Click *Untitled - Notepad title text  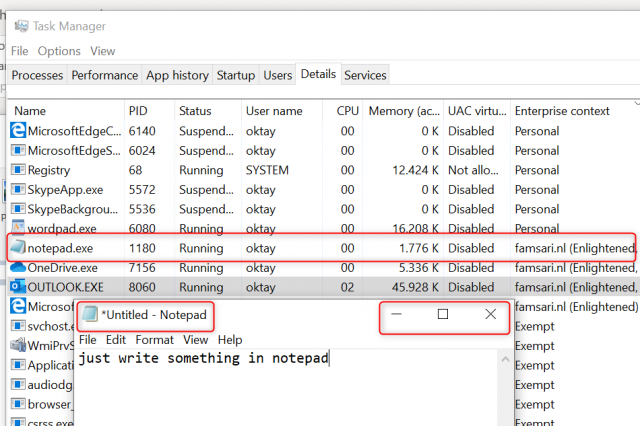coord(154,315)
